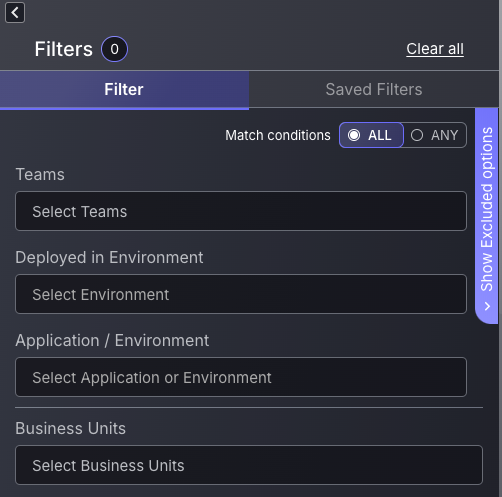Open Select Application or Environment dropdown
The image size is (502, 497).
coord(241,377)
